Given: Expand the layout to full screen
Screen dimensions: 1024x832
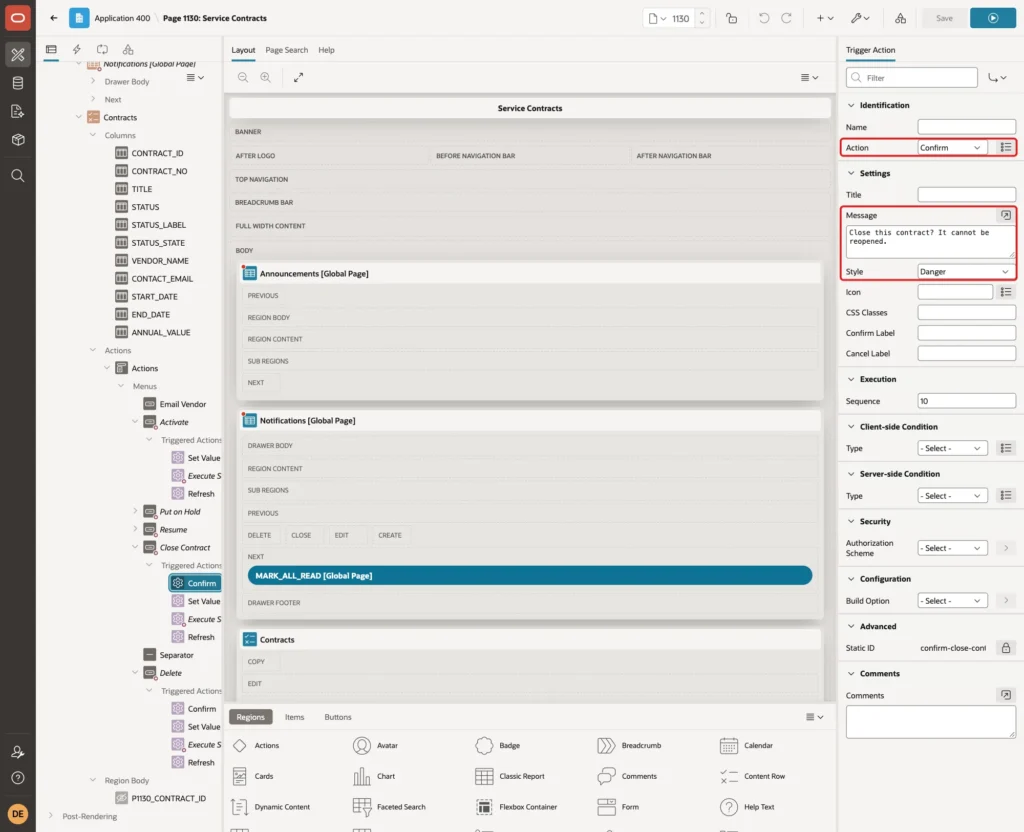Looking at the screenshot, I should coord(298,77).
